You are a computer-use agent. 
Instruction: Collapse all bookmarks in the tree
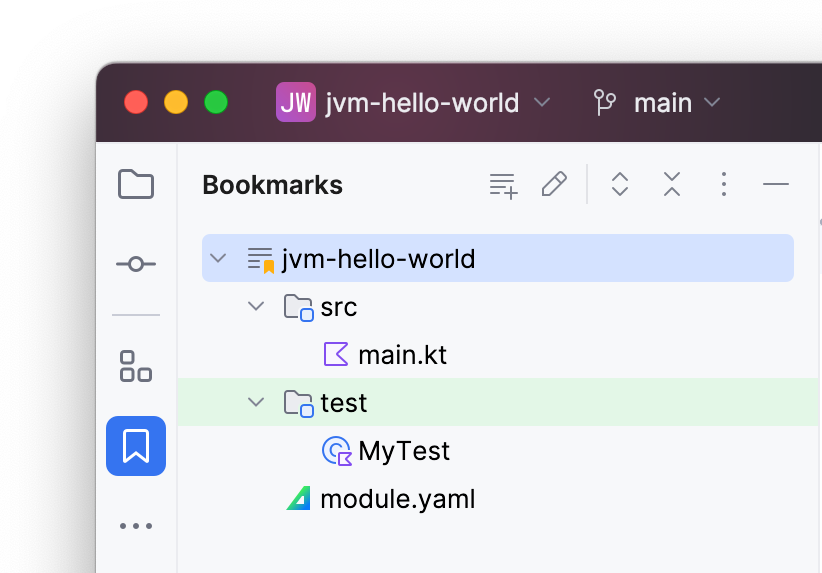tap(672, 185)
